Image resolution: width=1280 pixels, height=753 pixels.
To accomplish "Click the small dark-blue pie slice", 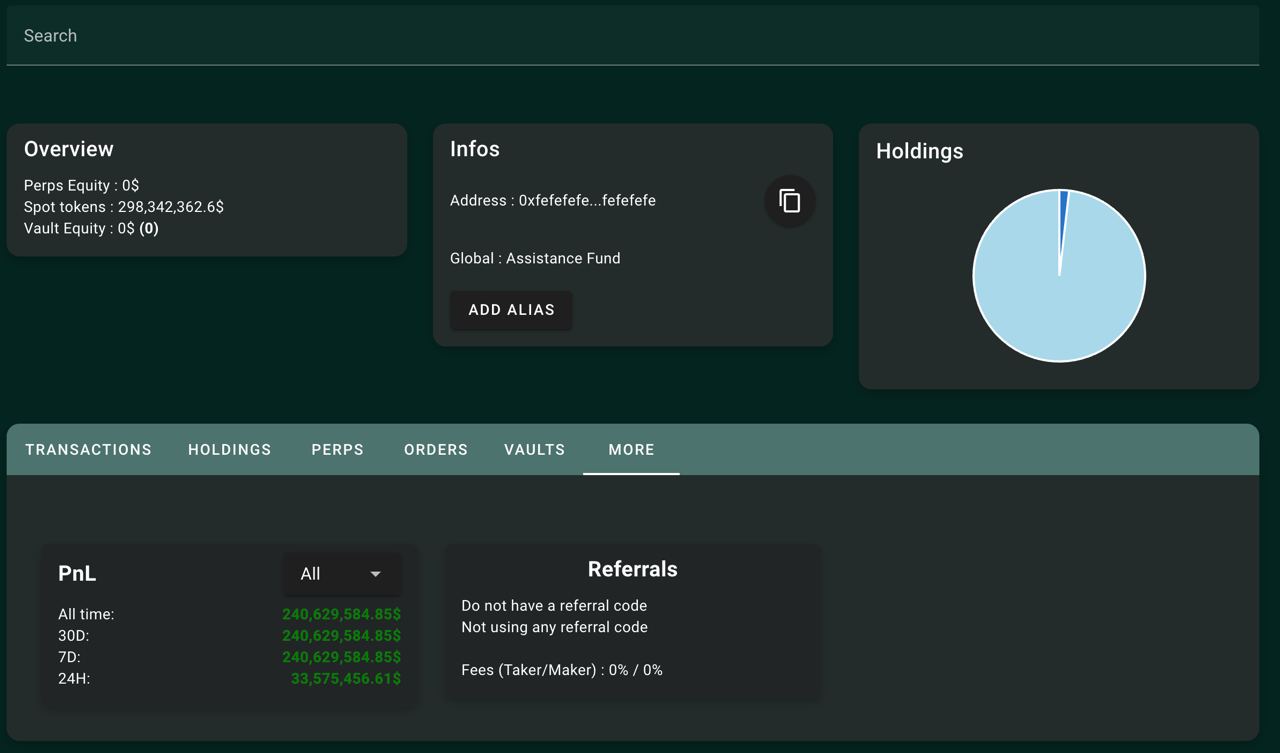I will tap(1063, 215).
